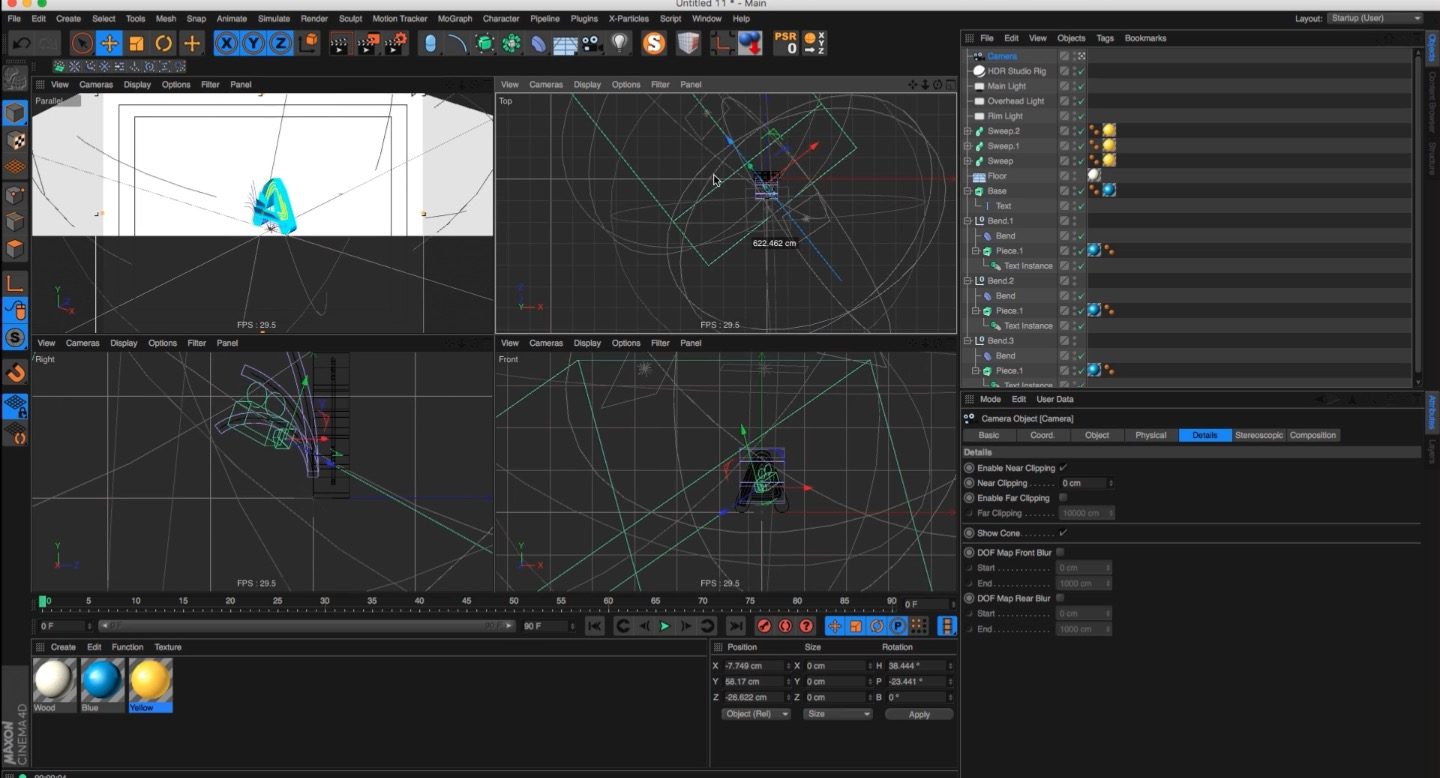Add a floor environment object icon
This screenshot has height=778, width=1440.
click(x=566, y=43)
